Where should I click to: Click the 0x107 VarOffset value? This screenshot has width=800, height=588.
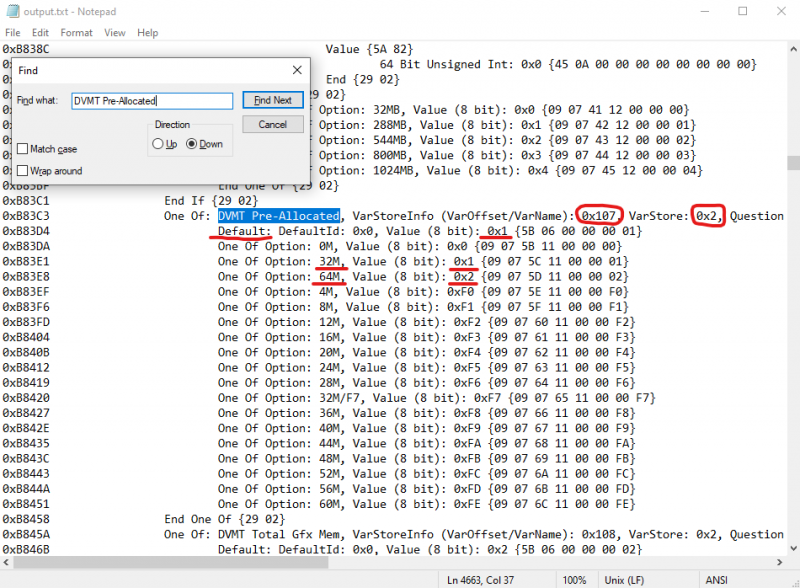point(598,216)
